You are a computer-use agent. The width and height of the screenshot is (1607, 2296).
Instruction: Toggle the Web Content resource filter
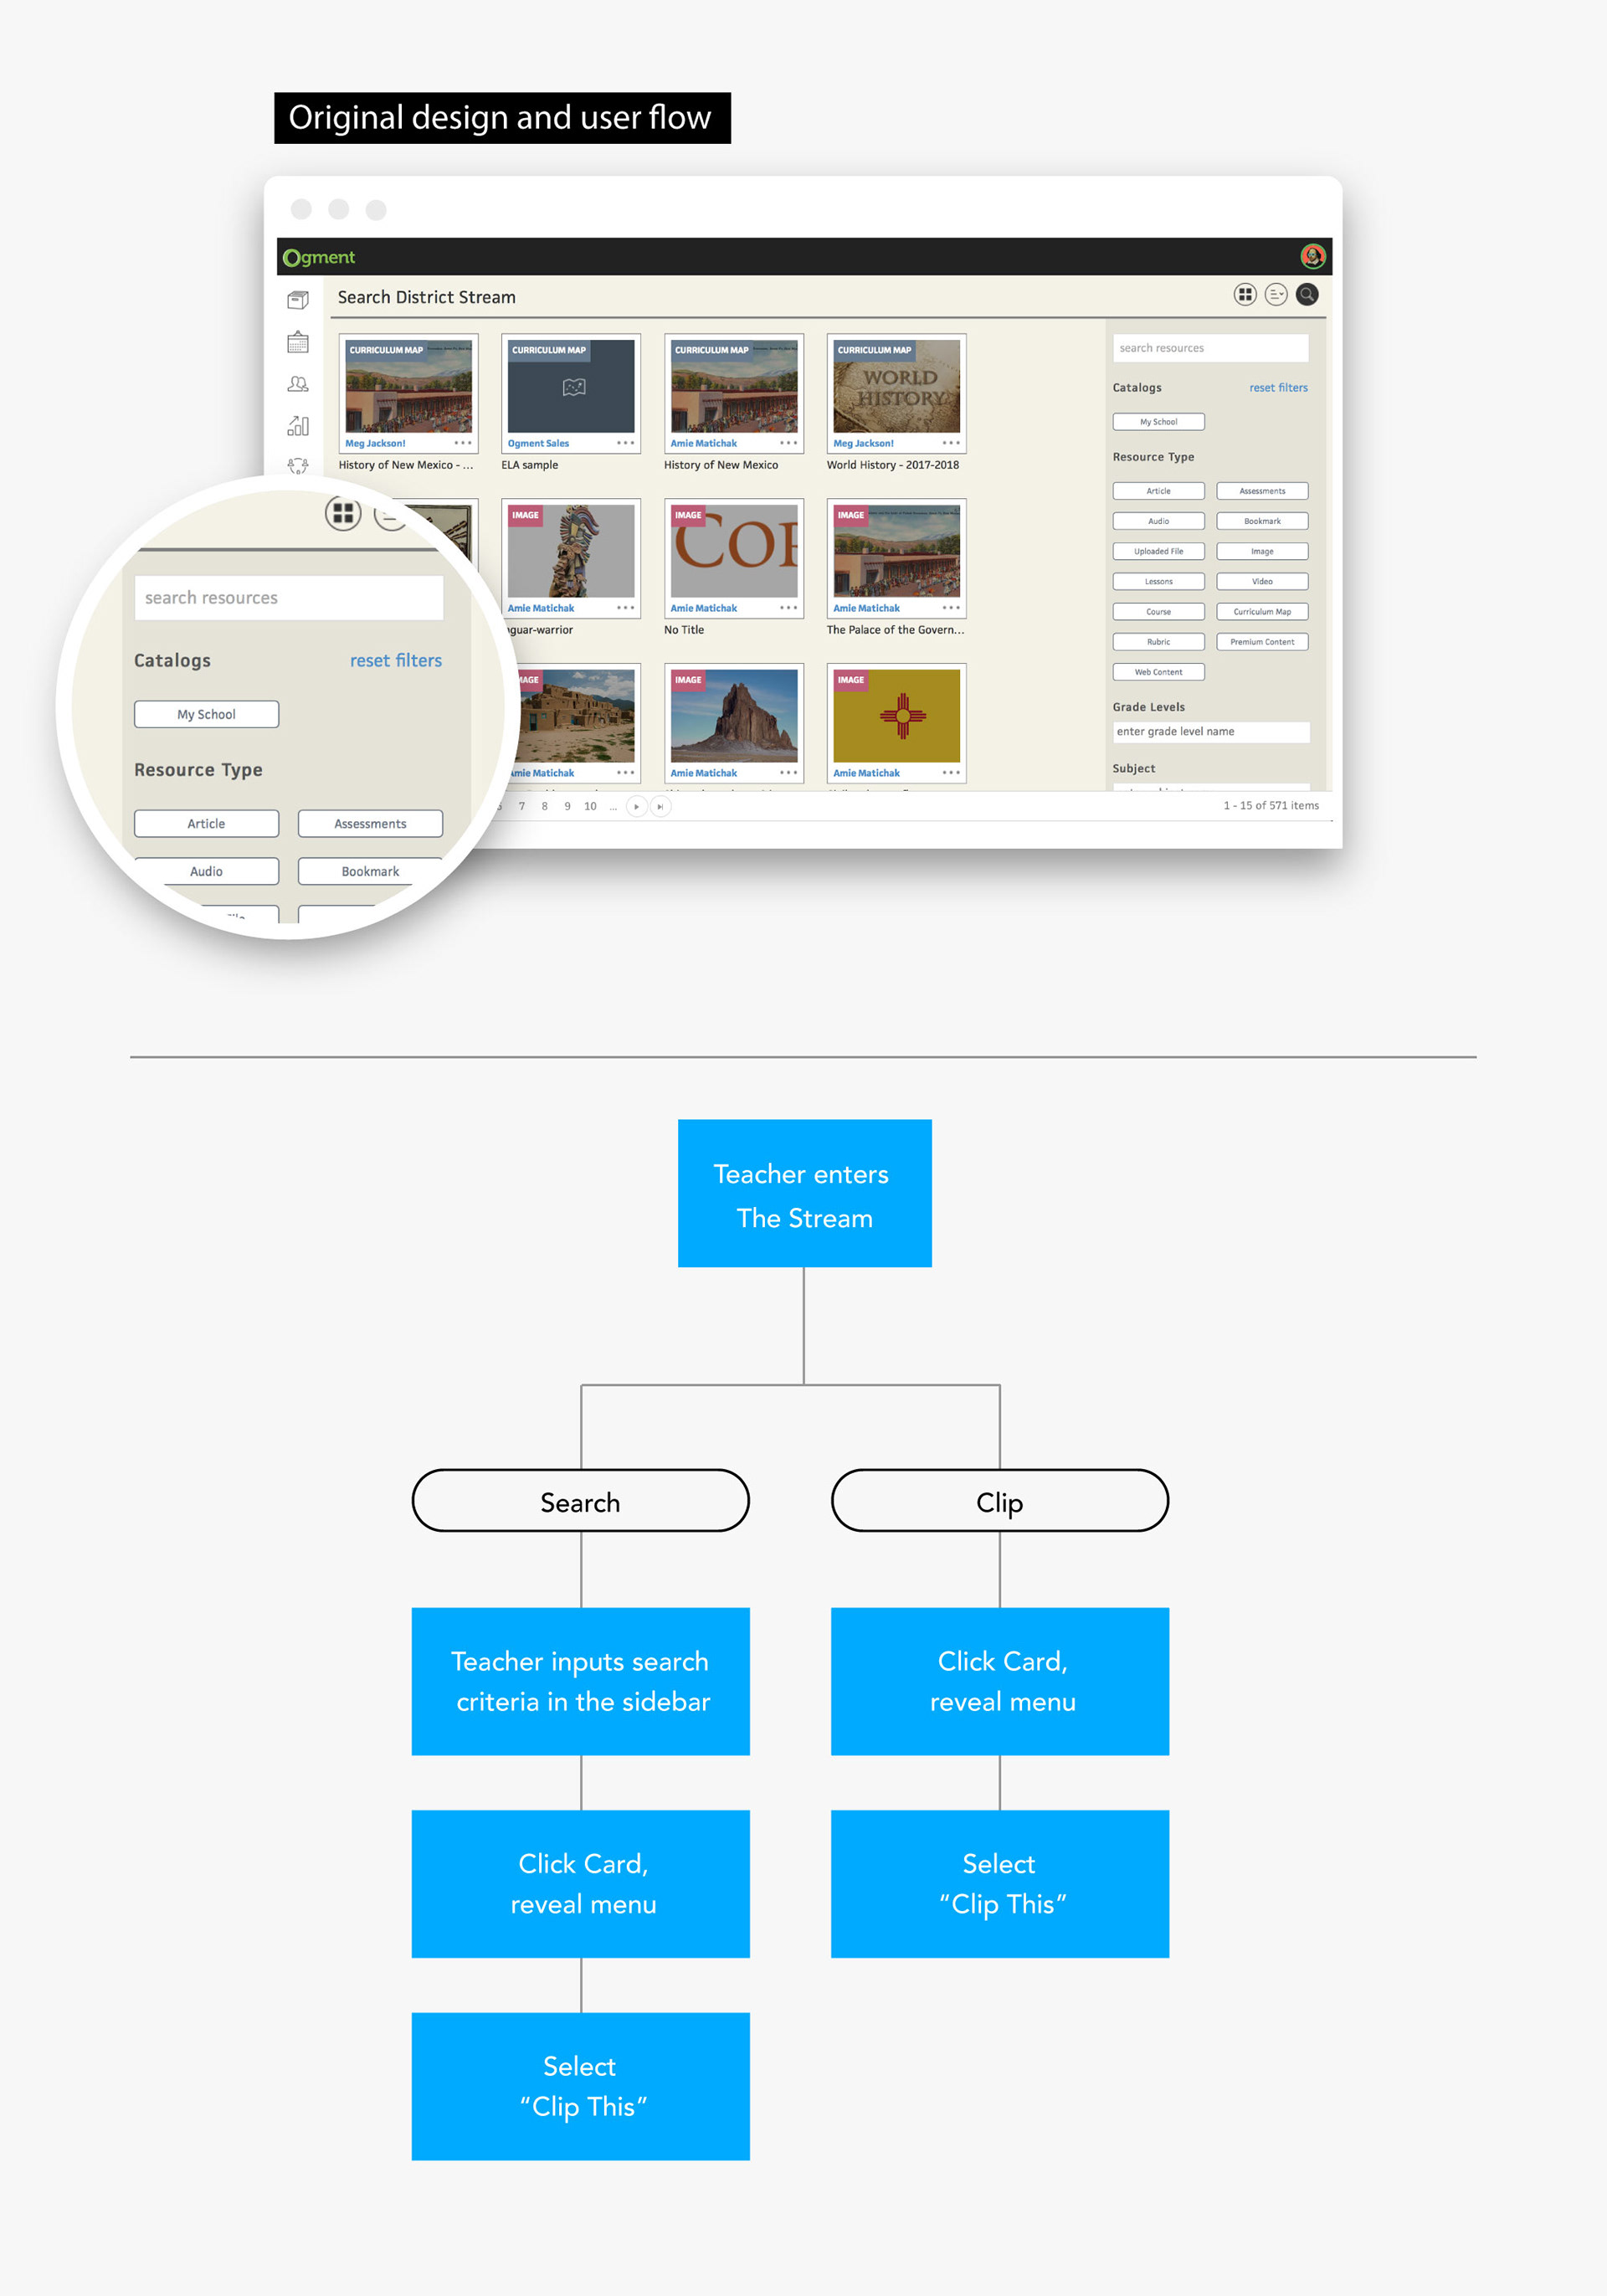tap(1158, 672)
